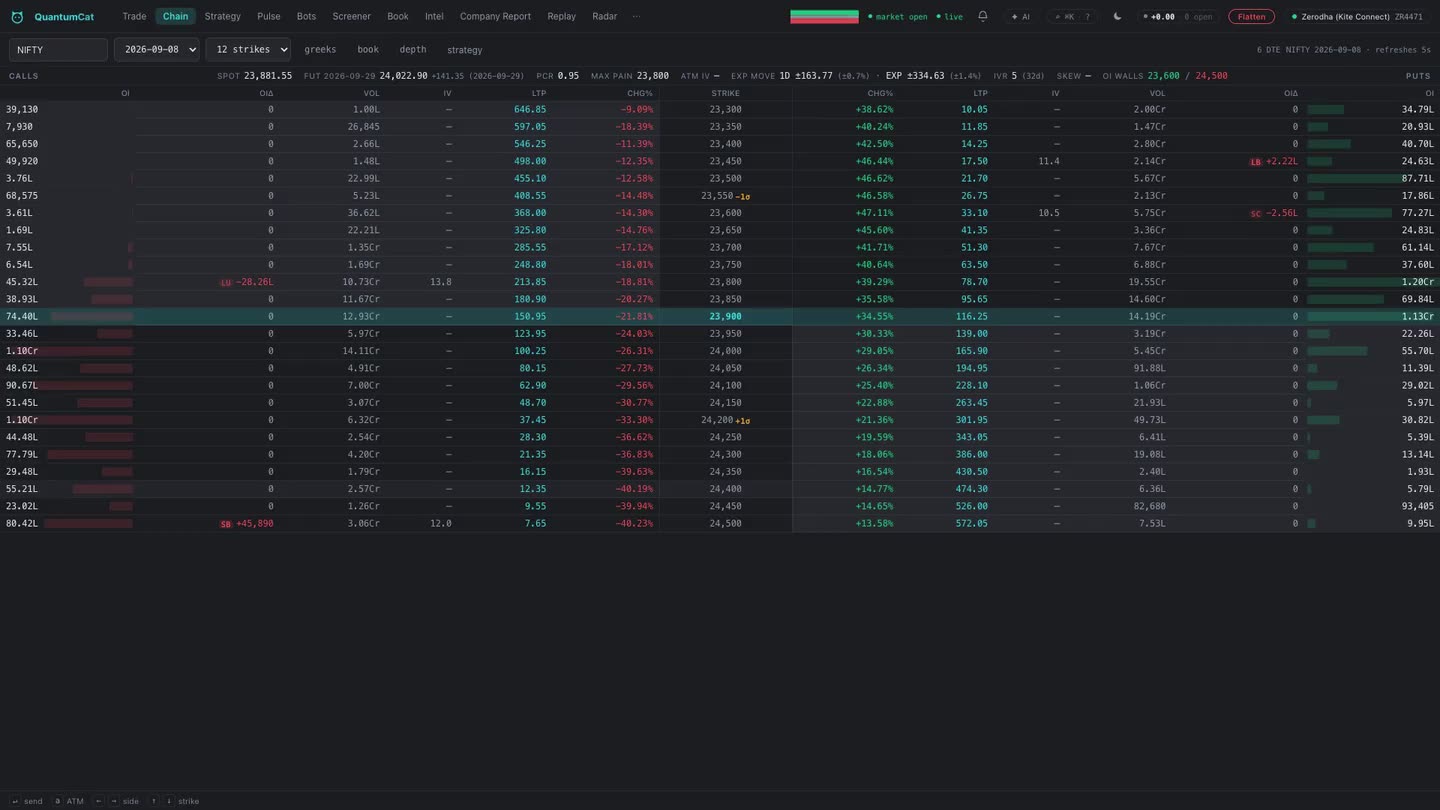Image resolution: width=1440 pixels, height=810 pixels.
Task: Toggle the greeks view
Action: [x=320, y=49]
